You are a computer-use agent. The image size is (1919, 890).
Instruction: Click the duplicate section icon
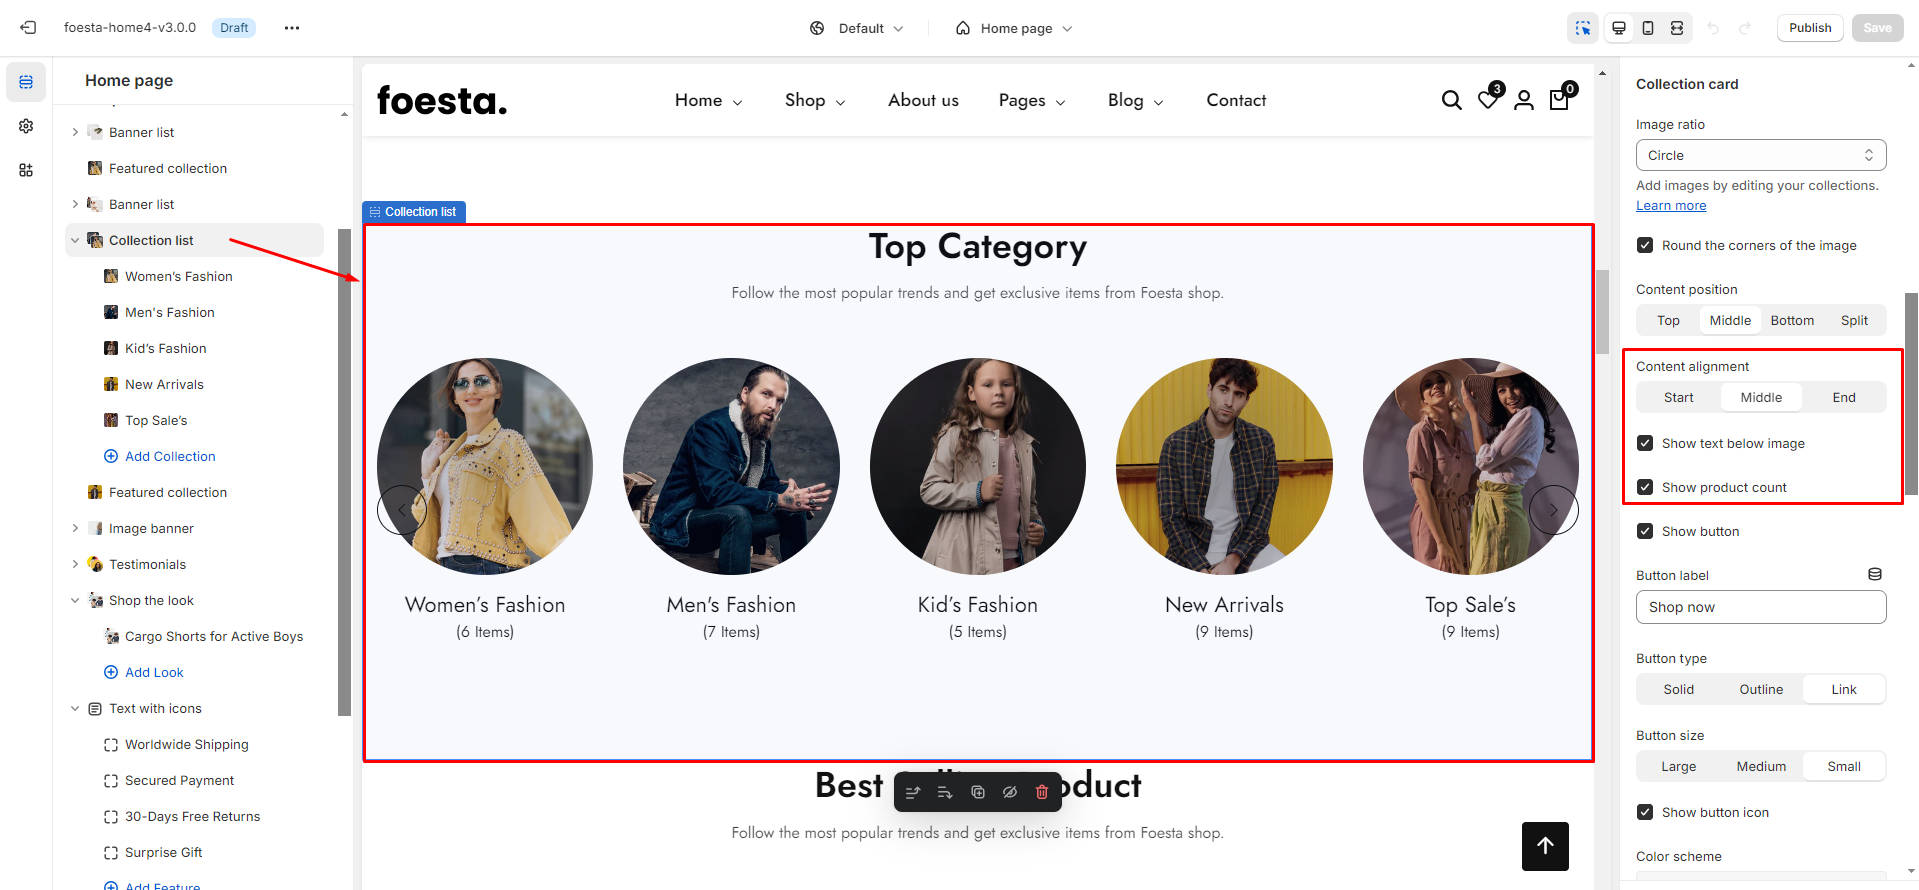[x=978, y=792]
